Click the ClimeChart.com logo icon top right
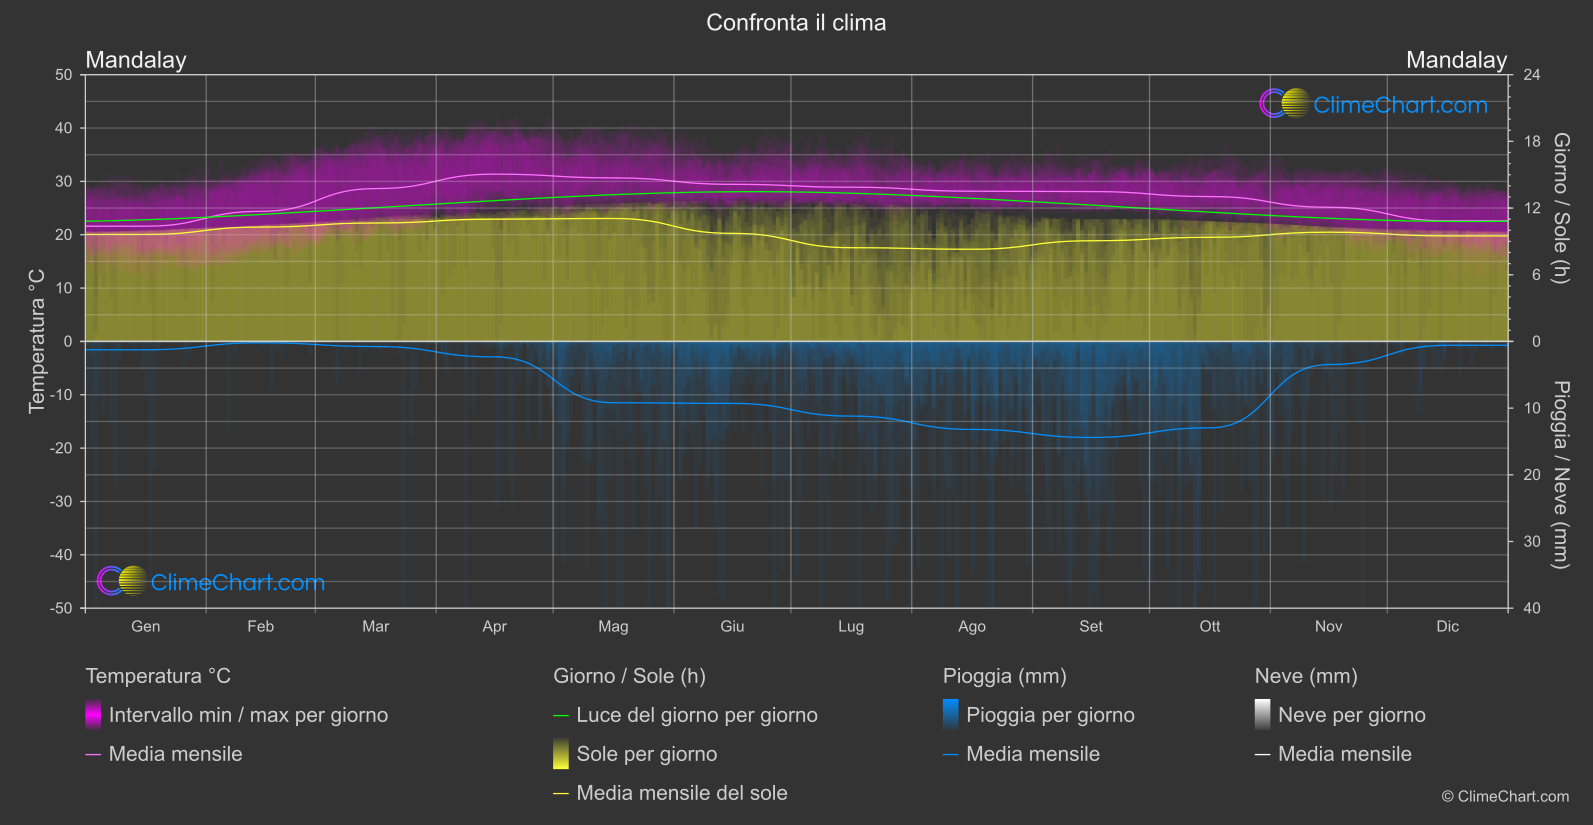The image size is (1593, 825). tap(1284, 103)
